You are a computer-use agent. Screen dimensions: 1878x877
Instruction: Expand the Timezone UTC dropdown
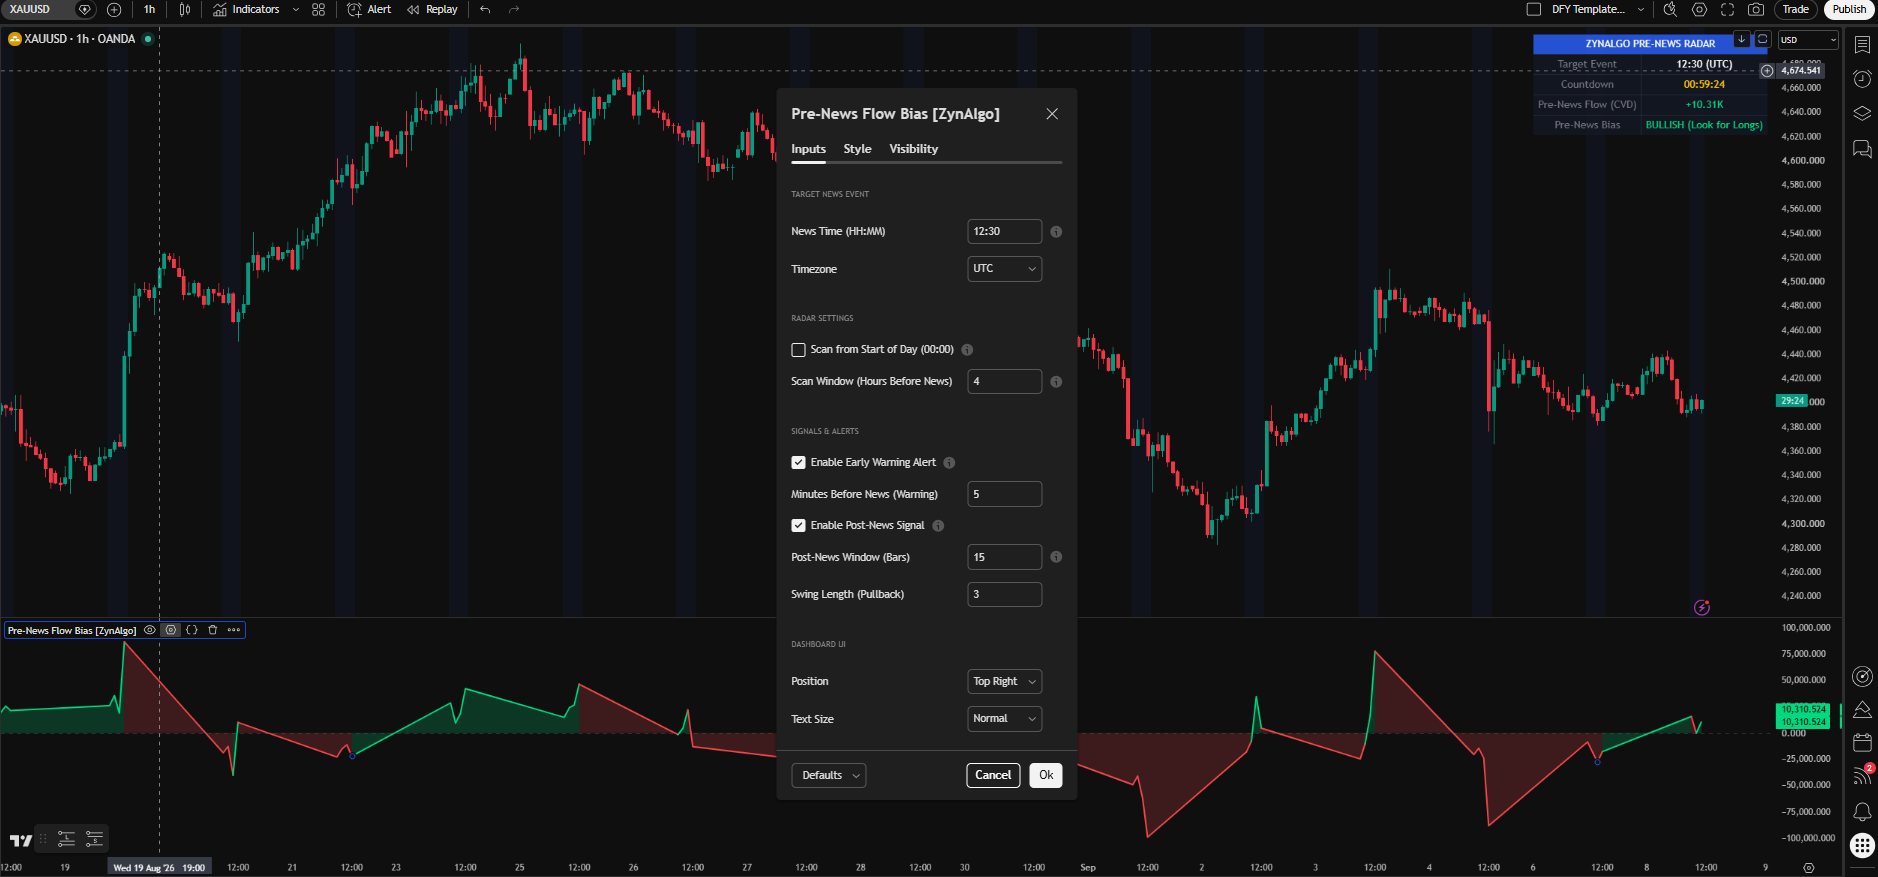(1004, 269)
